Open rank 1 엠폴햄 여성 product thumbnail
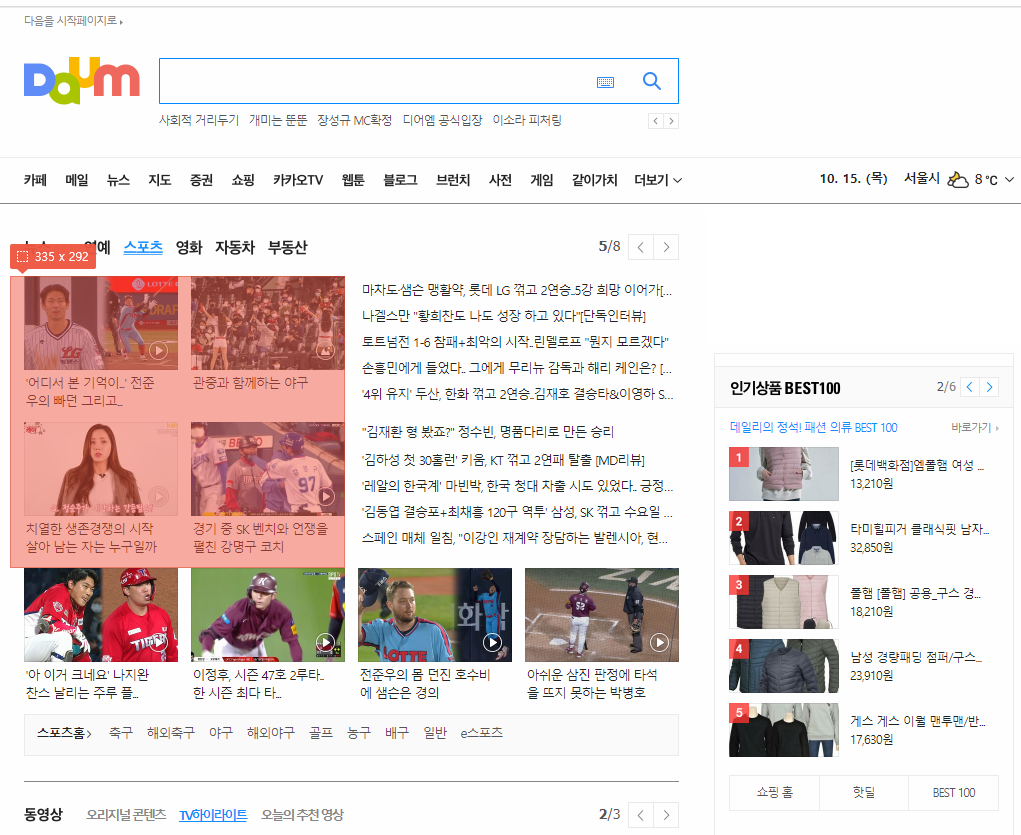Image resolution: width=1021 pixels, height=835 pixels. pyautogui.click(x=784, y=474)
